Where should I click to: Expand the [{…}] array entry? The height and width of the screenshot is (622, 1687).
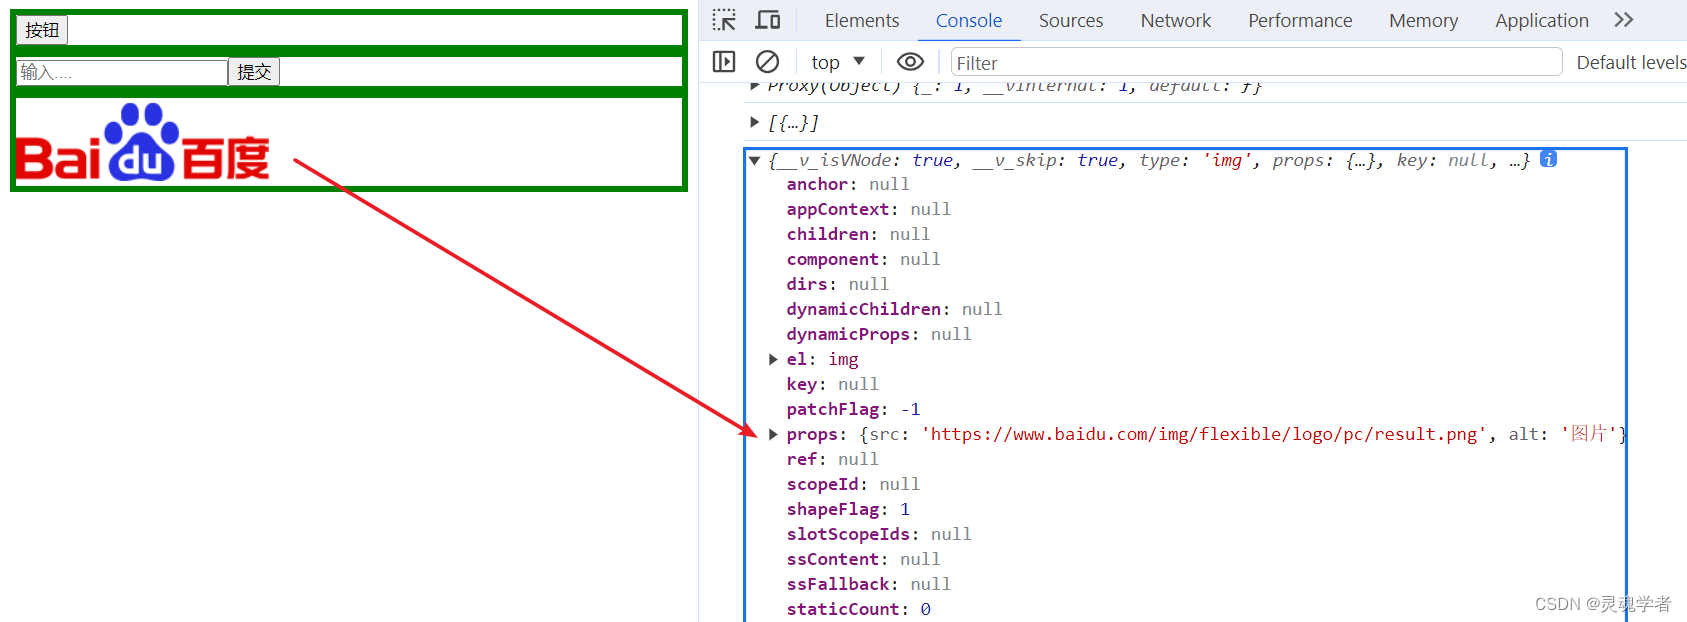tap(755, 122)
